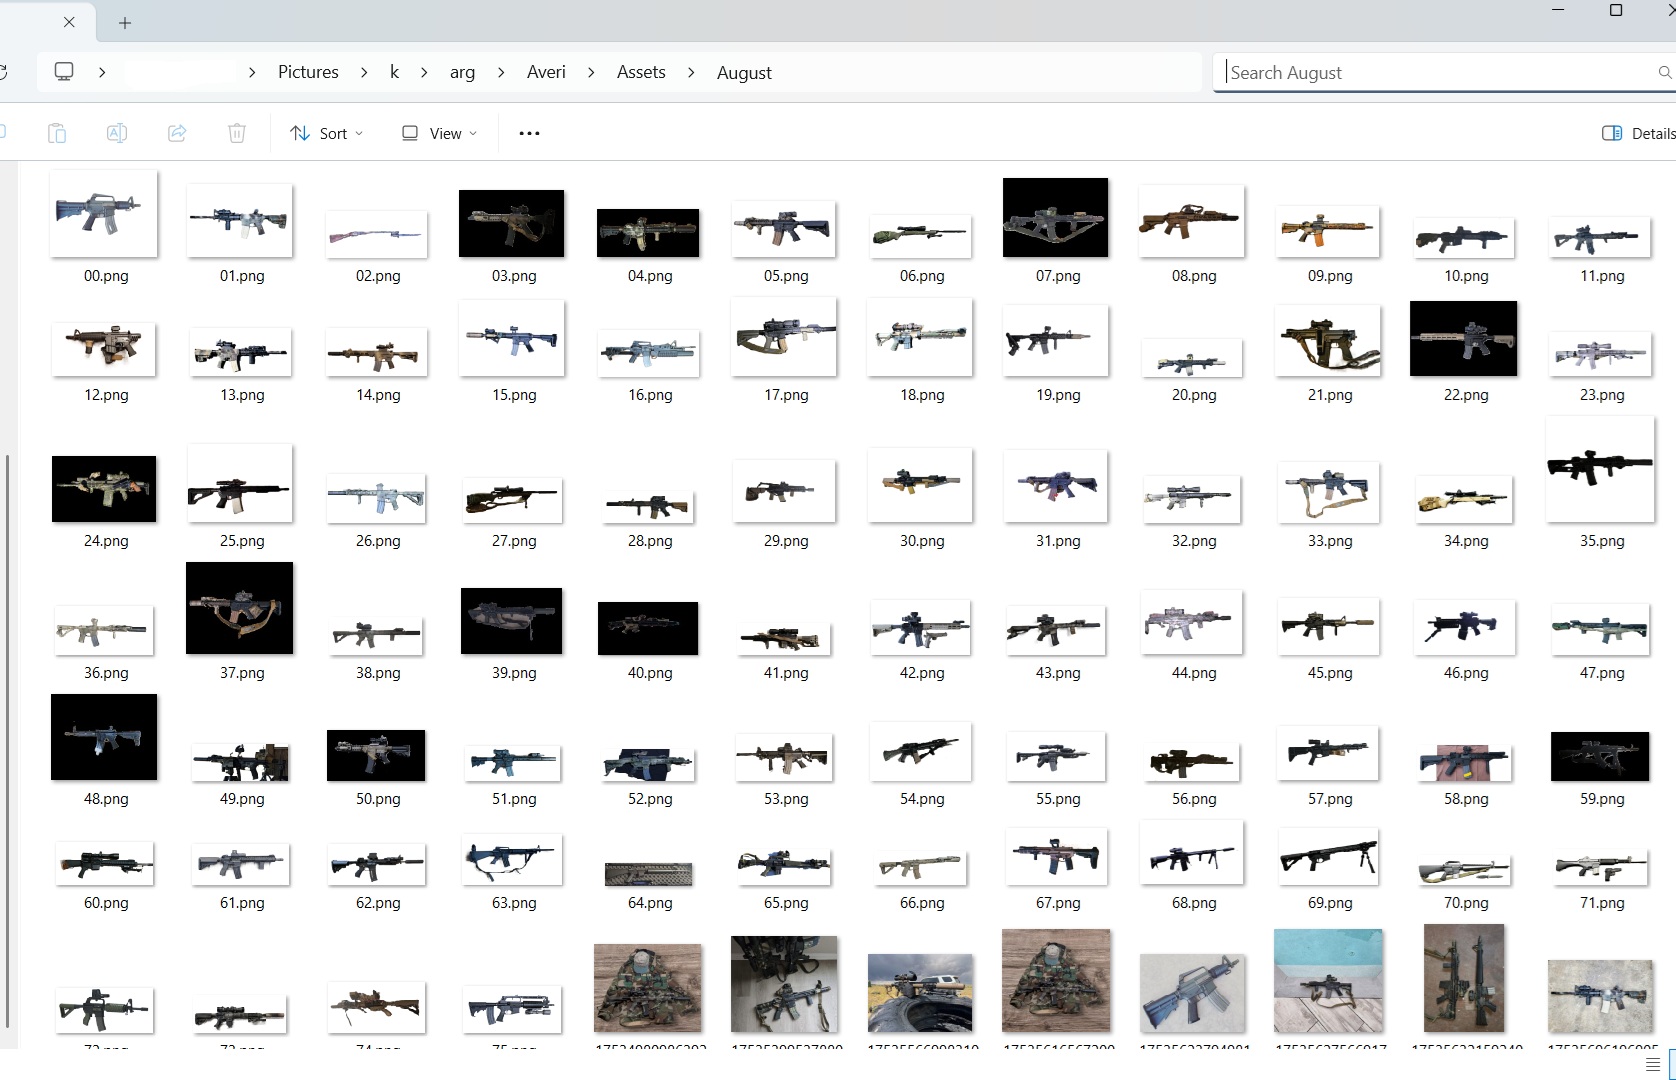Select thumbnail of 50.png
The height and width of the screenshot is (1080, 1676).
[x=376, y=755]
